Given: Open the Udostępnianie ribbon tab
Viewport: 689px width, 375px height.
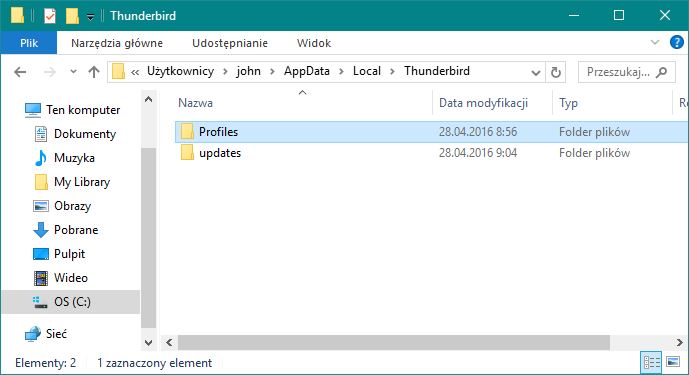Looking at the screenshot, I should [230, 43].
